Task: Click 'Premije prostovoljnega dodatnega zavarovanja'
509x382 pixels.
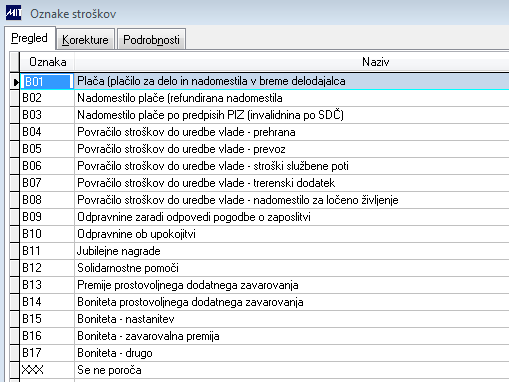Action: point(188,285)
